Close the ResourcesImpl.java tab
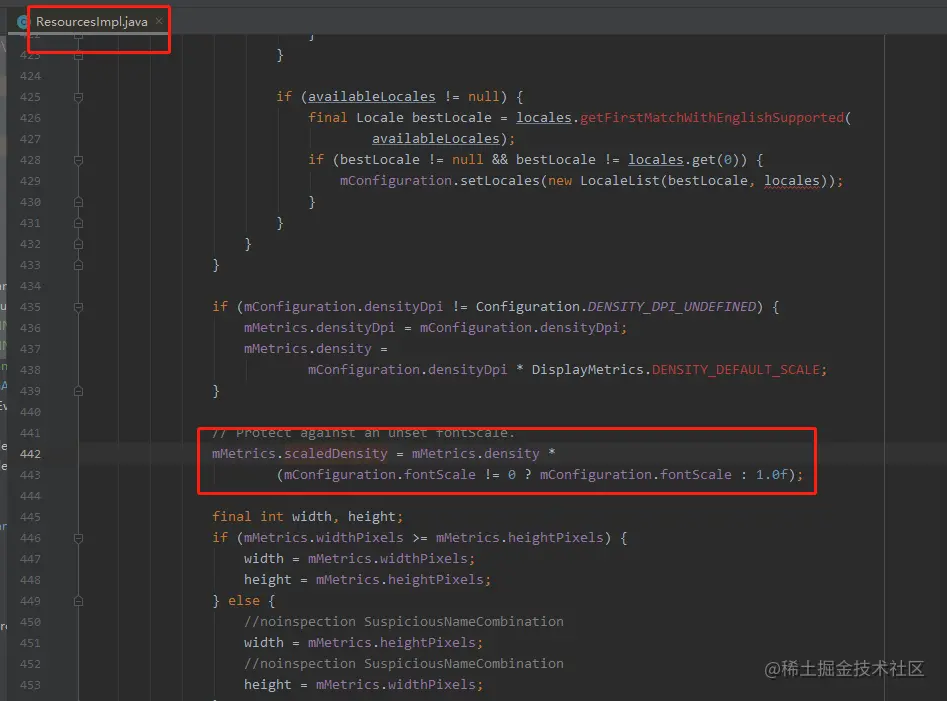The width and height of the screenshot is (947, 701). click(x=159, y=21)
